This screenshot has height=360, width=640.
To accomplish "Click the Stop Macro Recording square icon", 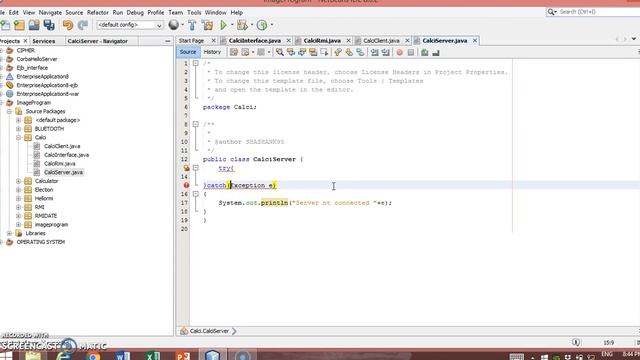I will pyautogui.click(x=411, y=52).
